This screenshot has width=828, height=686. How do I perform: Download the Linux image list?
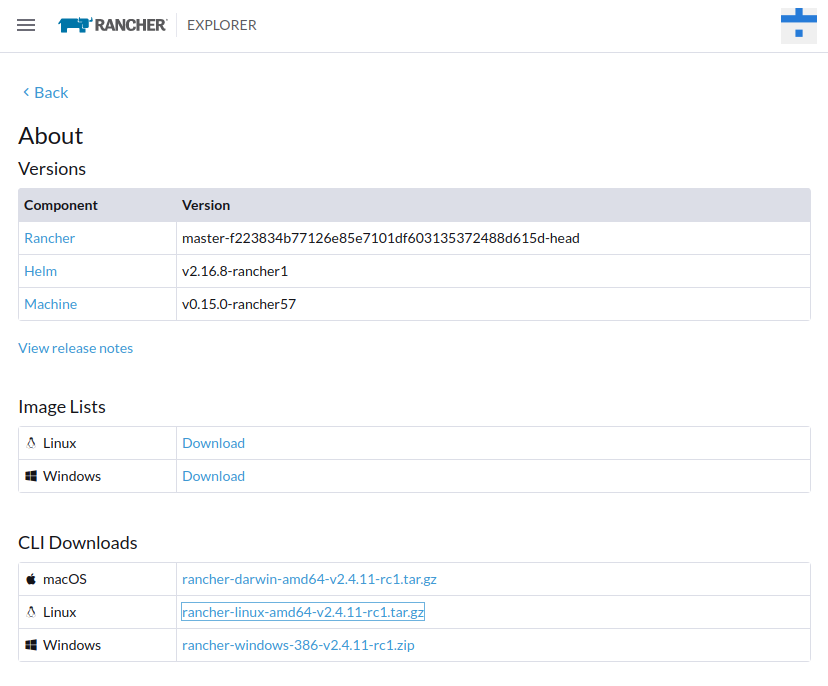213,442
